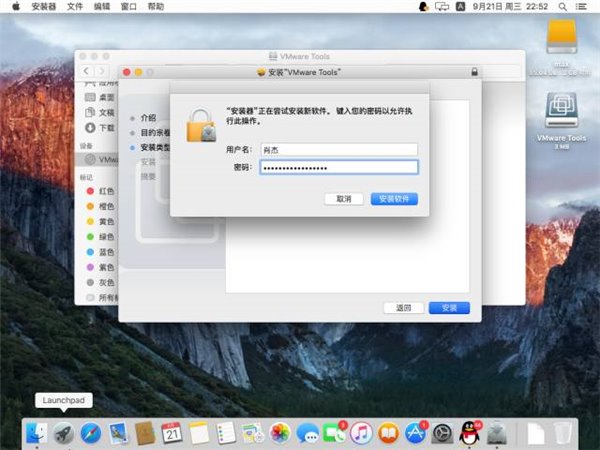This screenshot has width=600, height=450.
Task: Open Trash in the Dock
Action: 564,433
